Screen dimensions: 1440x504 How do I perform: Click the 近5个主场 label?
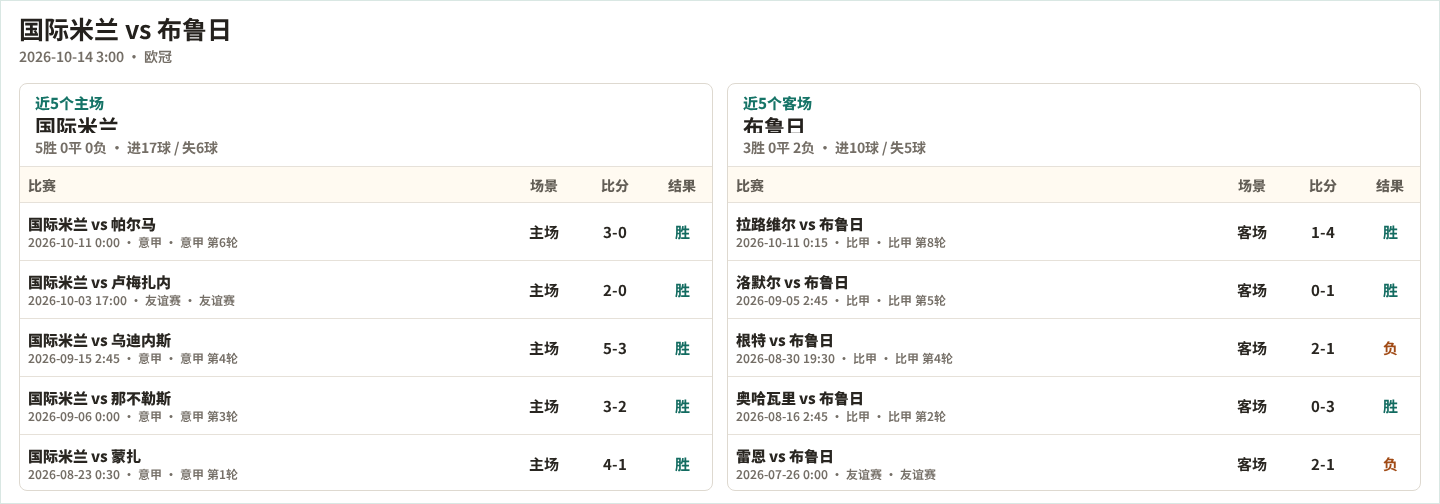pos(69,103)
